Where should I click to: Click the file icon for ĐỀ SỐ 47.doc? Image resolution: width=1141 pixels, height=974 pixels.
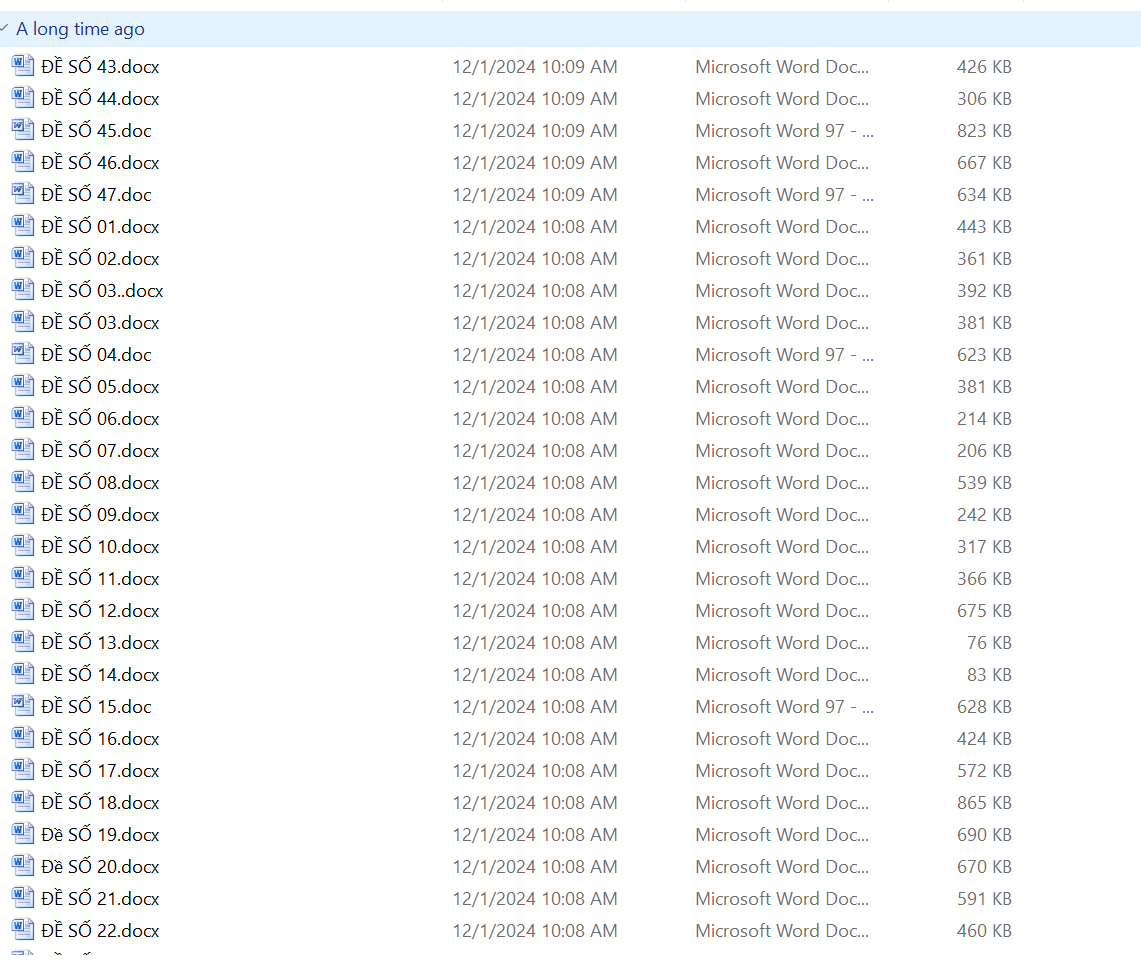click(23, 194)
